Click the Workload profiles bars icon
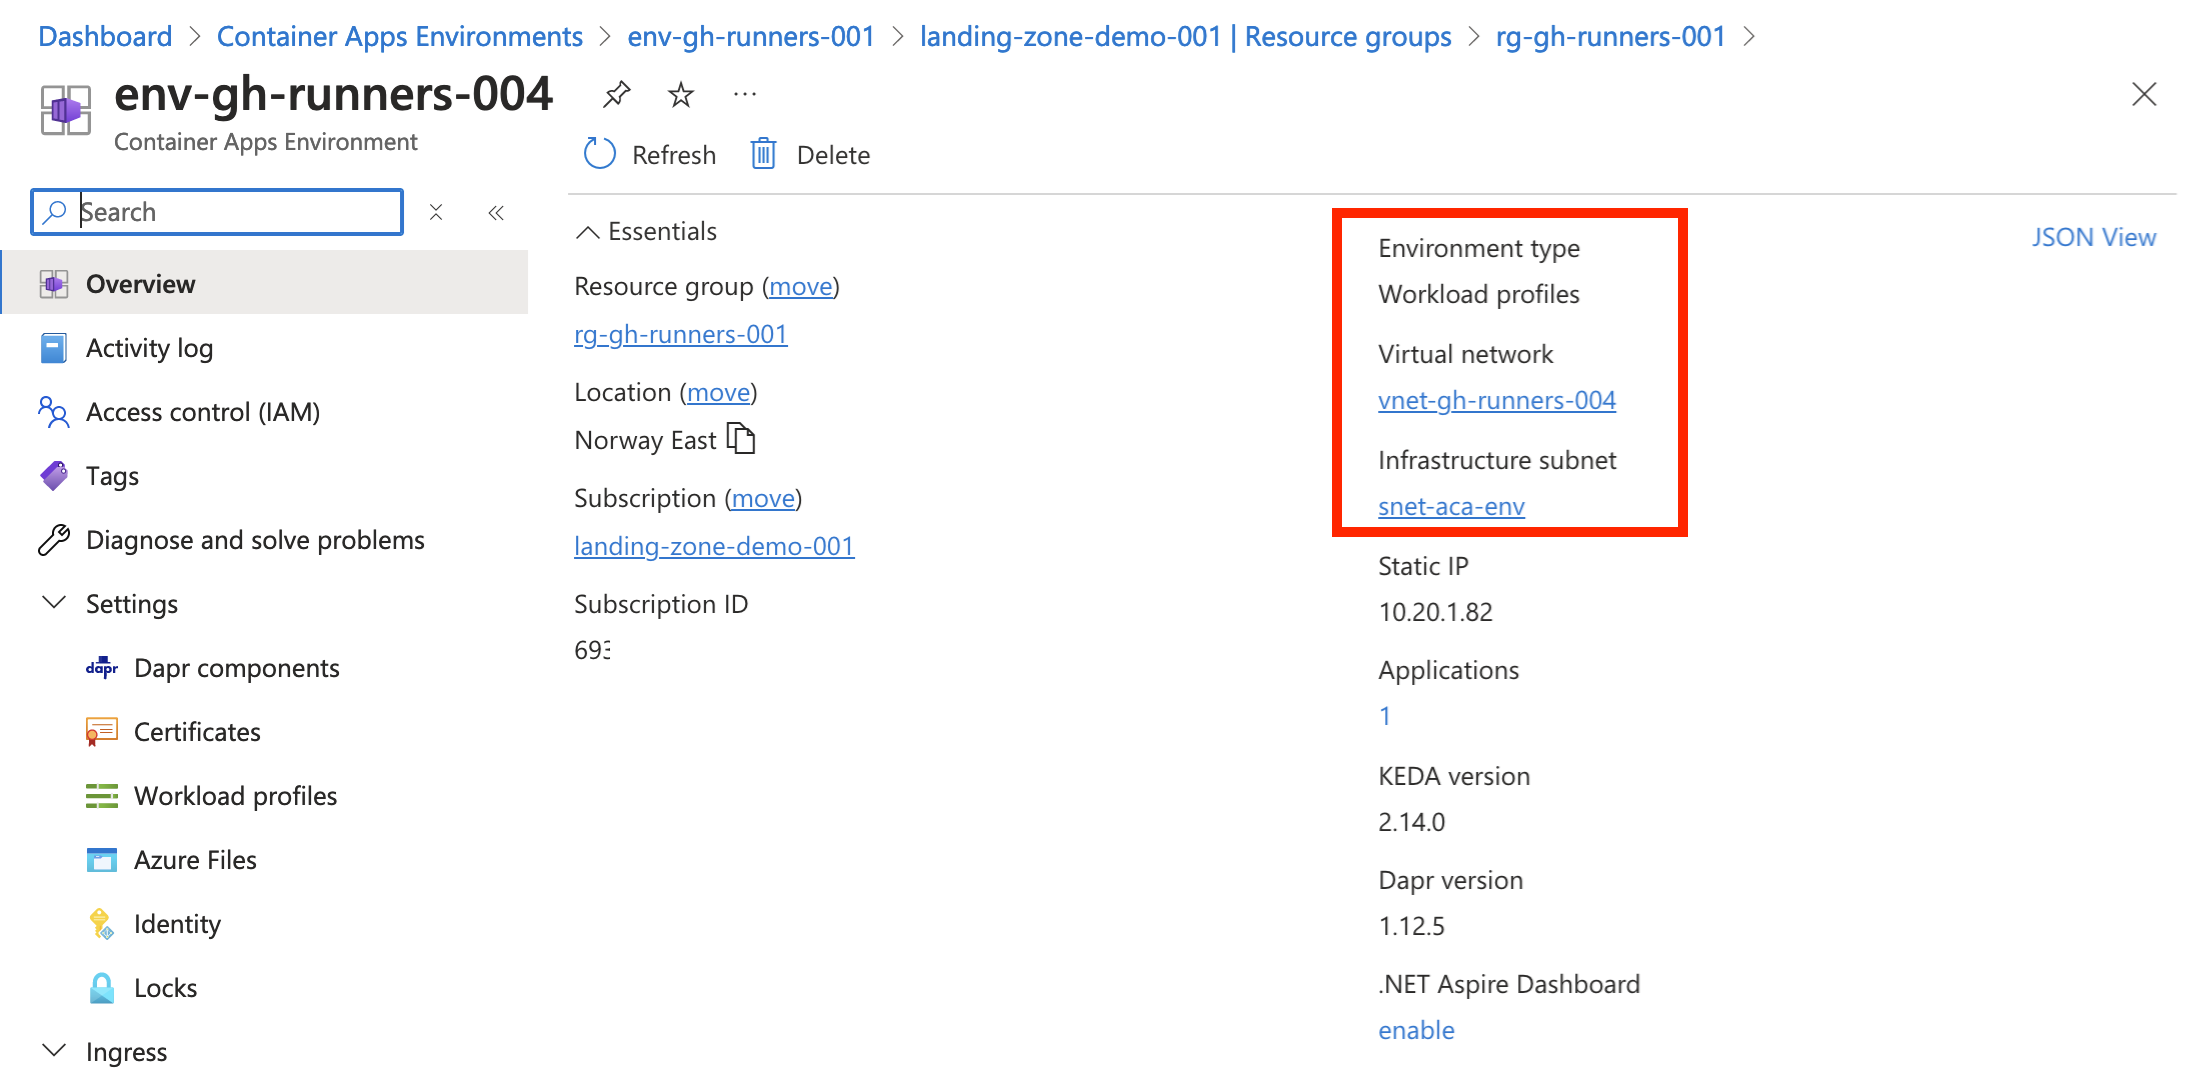This screenshot has width=2198, height=1073. (102, 796)
